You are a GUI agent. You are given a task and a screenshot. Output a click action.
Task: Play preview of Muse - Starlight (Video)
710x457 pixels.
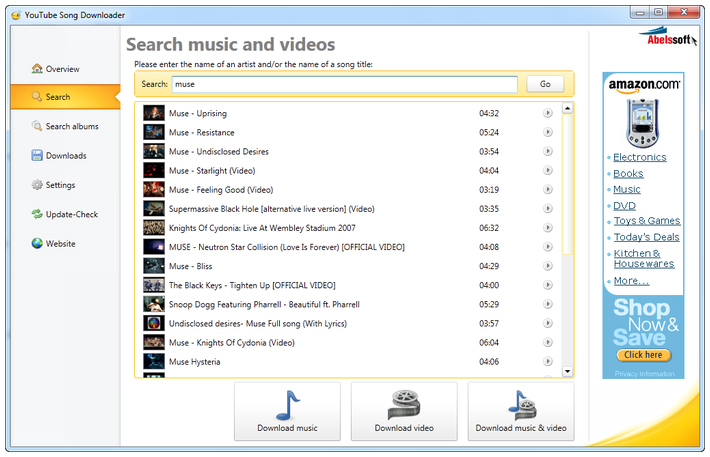coord(548,171)
